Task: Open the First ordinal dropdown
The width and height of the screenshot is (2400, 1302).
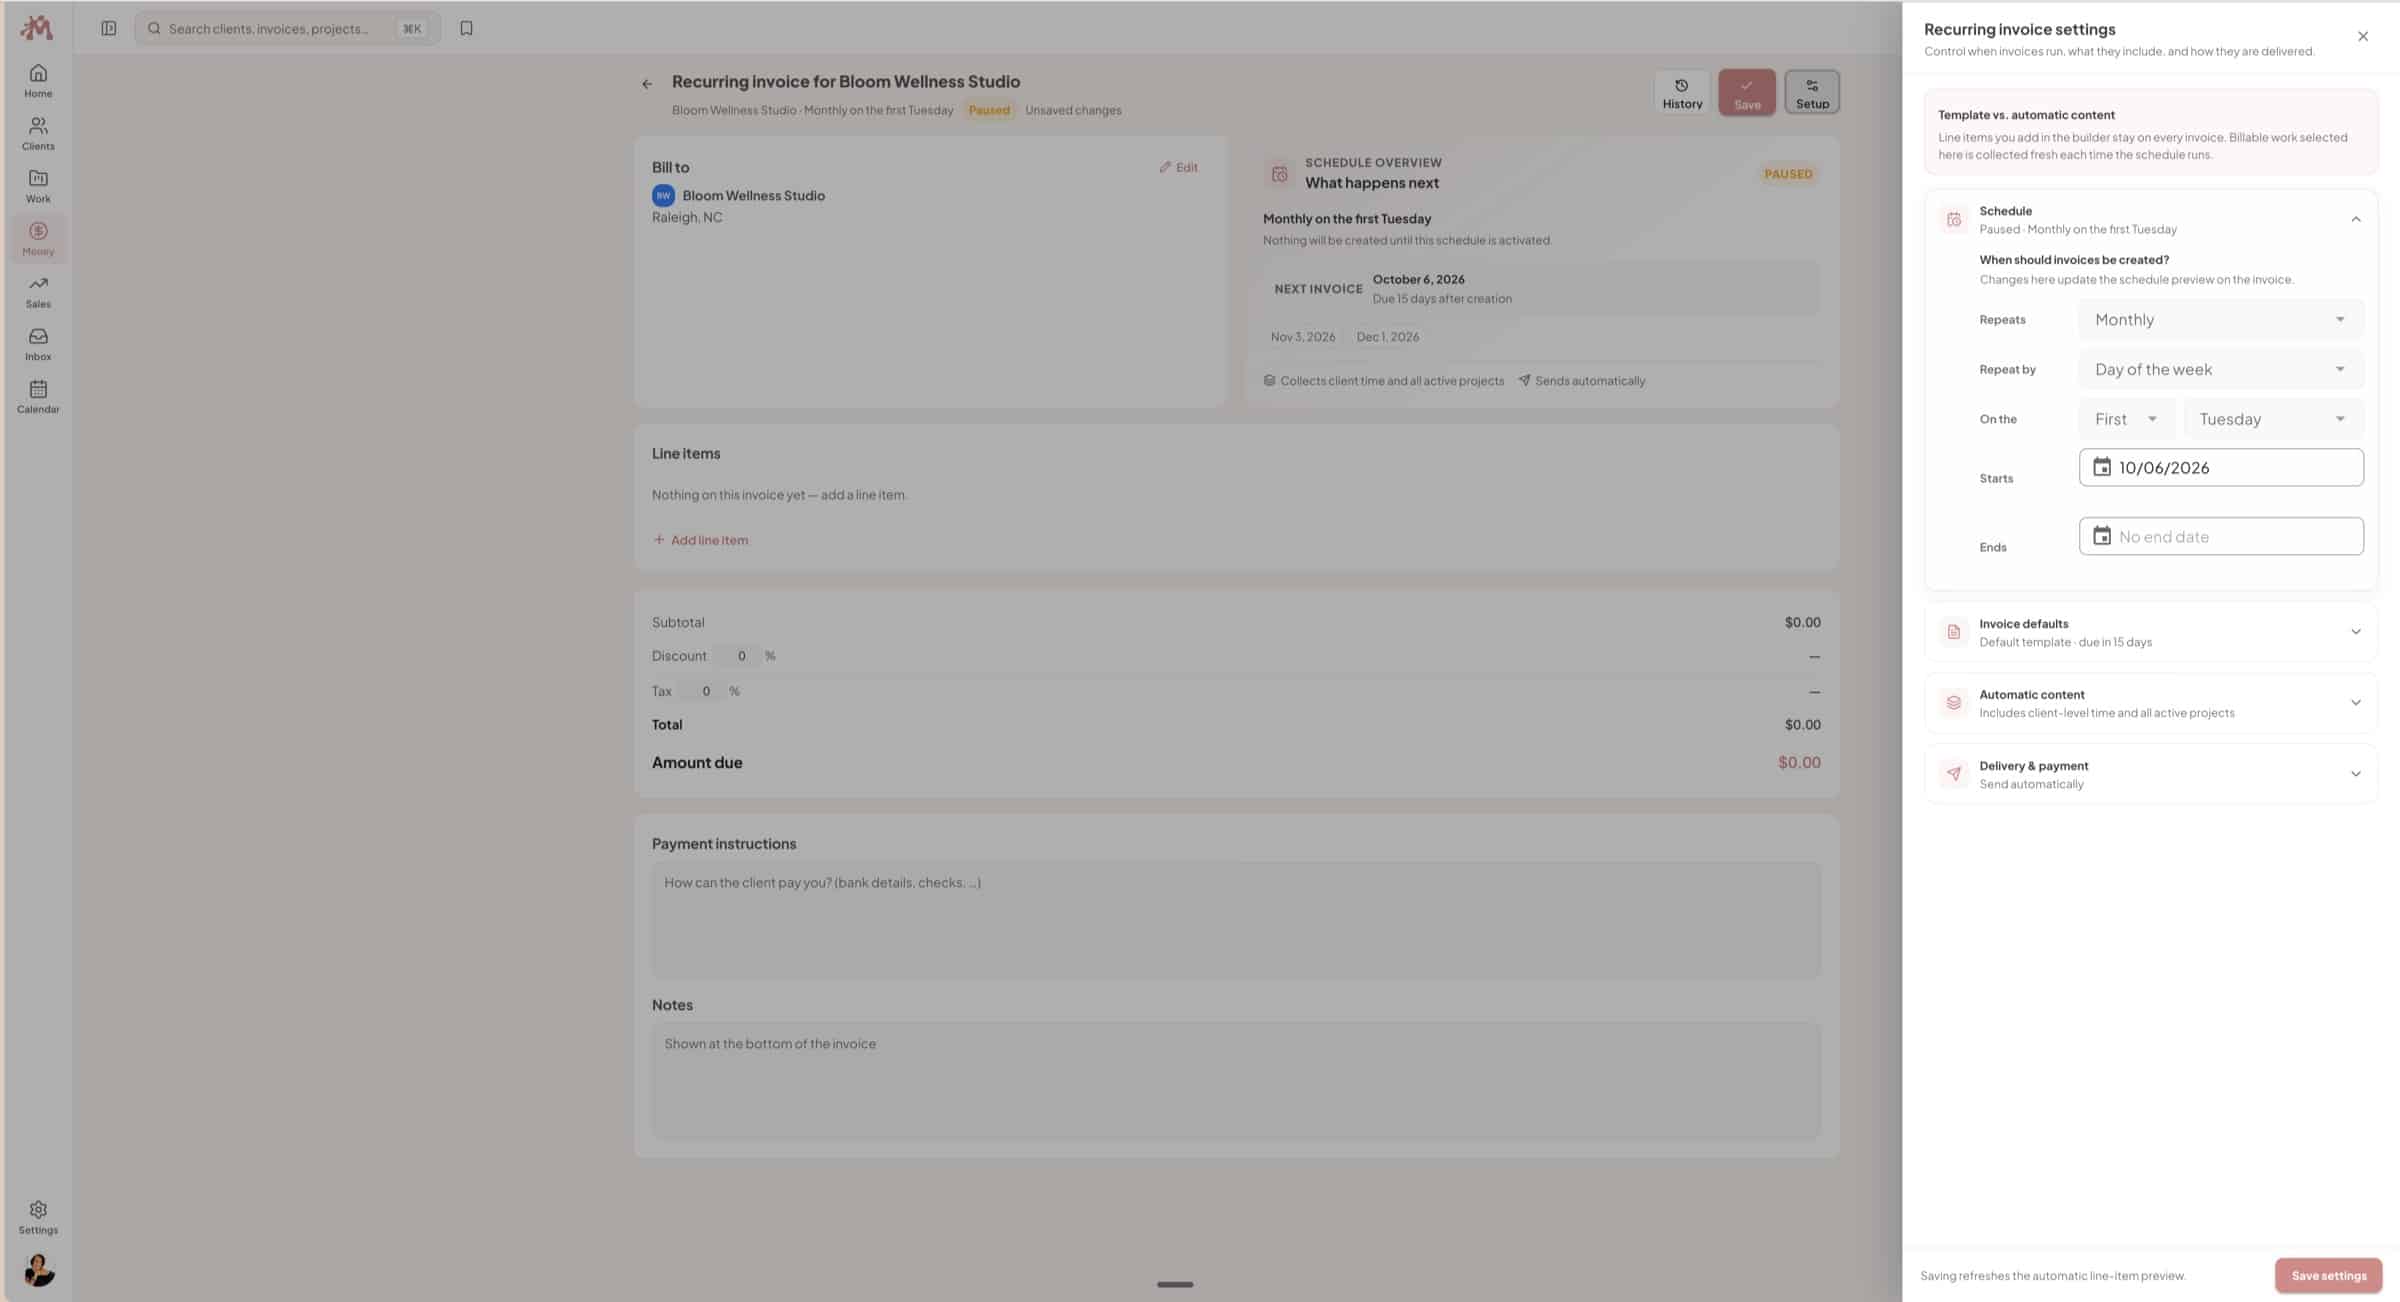Action: point(2127,419)
